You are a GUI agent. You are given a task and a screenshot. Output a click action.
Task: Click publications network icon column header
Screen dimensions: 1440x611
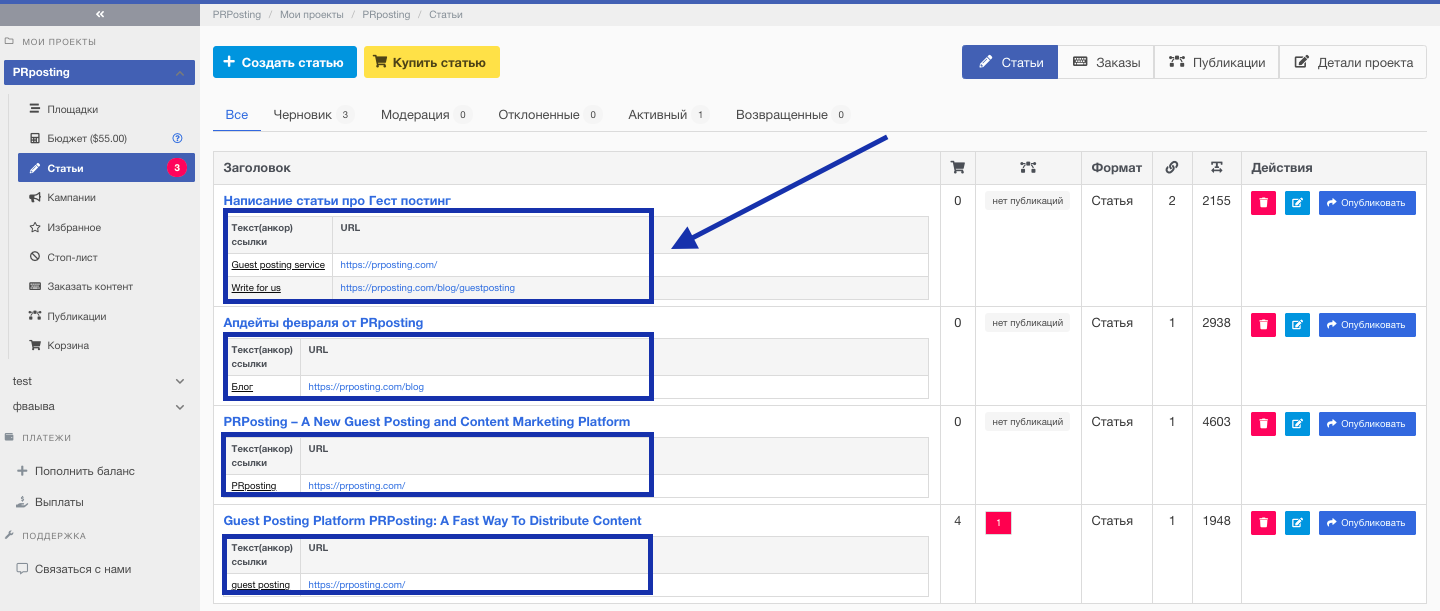click(1028, 168)
